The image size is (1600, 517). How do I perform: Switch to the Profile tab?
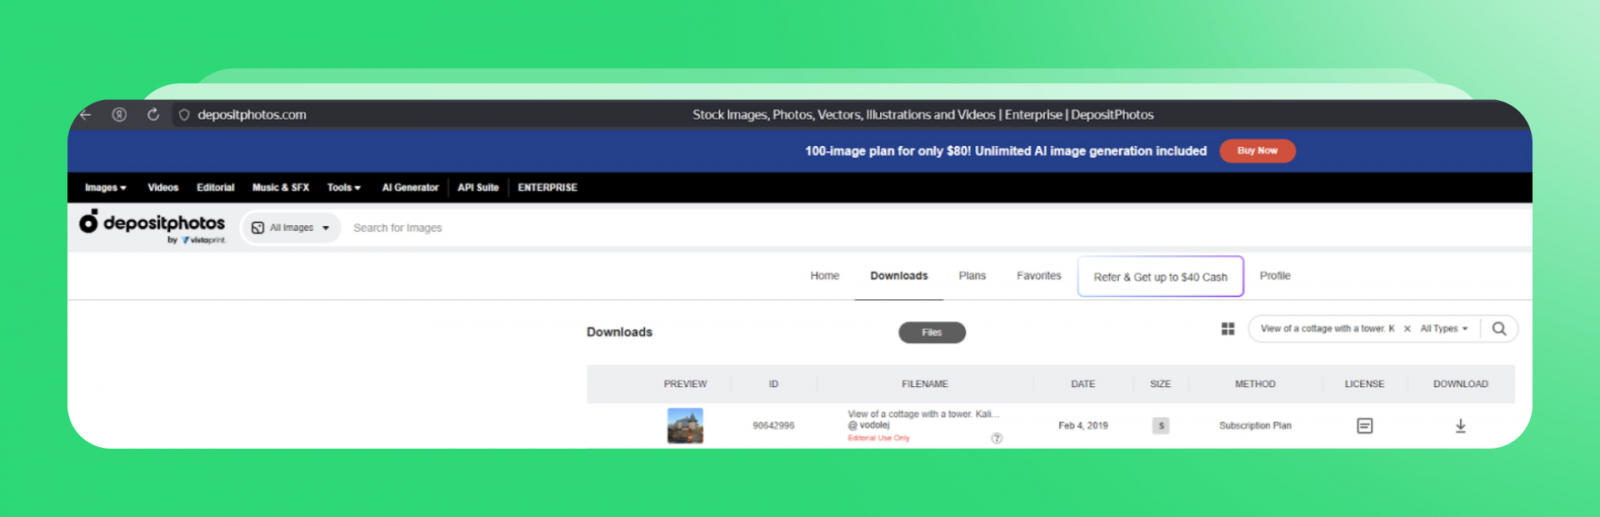coord(1275,276)
